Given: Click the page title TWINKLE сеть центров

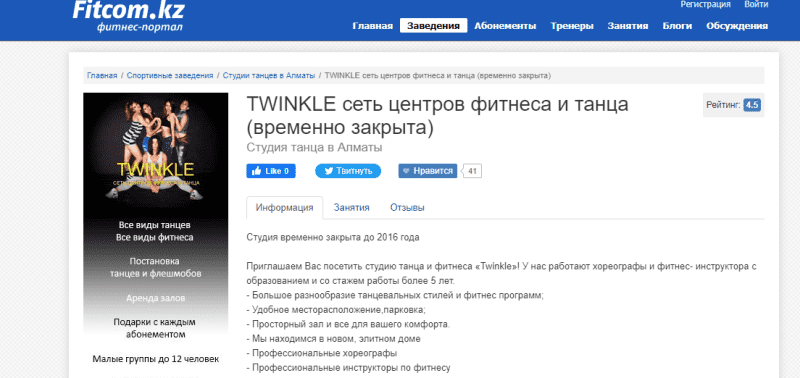Looking at the screenshot, I should (437, 116).
